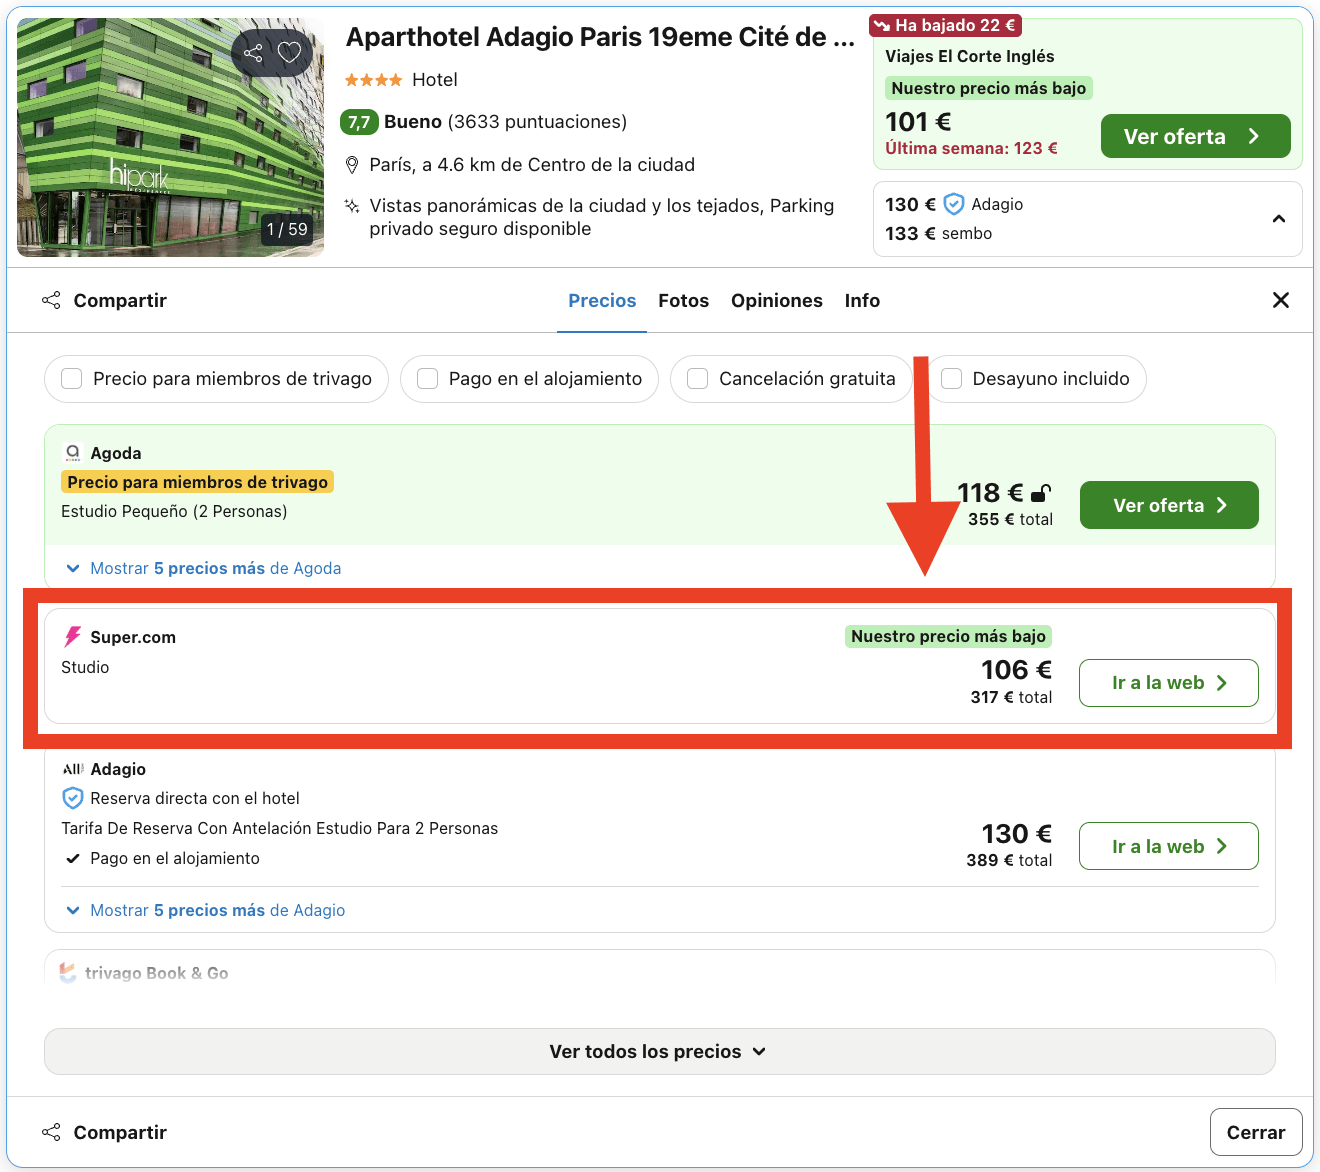
Task: Click Ver oferta for Viajes El Corte Inglés
Action: tap(1195, 136)
